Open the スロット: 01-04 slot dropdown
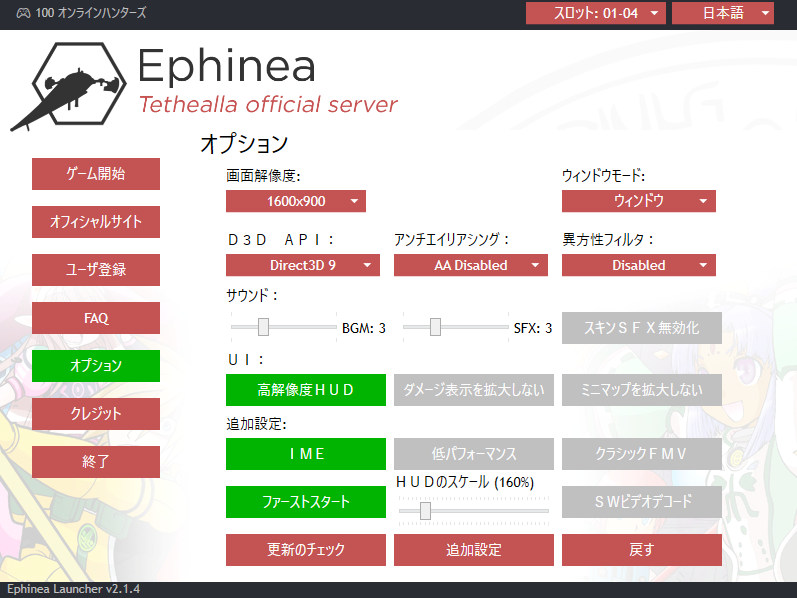Image resolution: width=797 pixels, height=598 pixels. point(596,13)
